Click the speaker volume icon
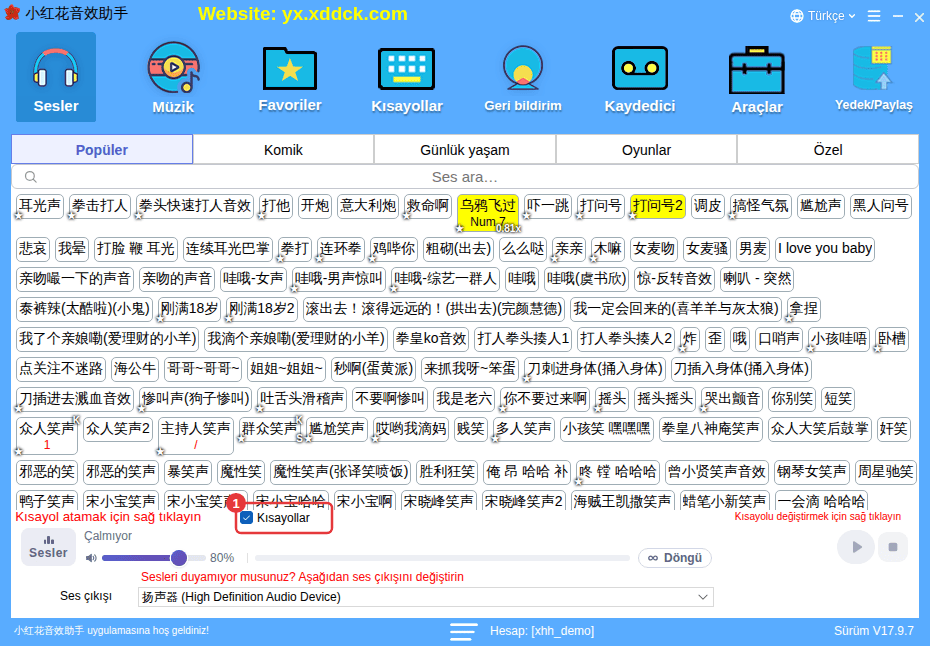 91,558
